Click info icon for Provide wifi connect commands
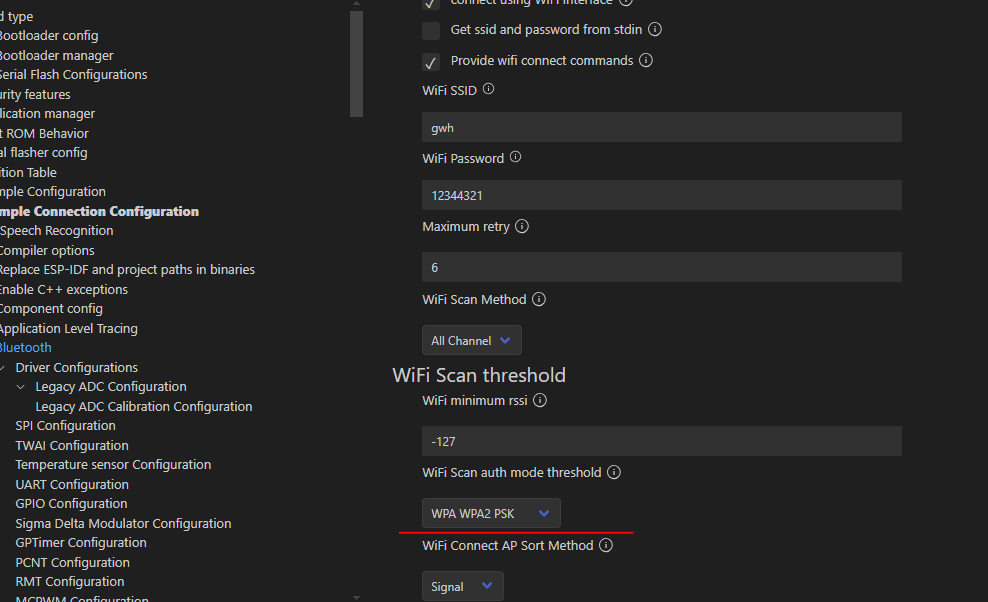Image resolution: width=988 pixels, height=602 pixels. pos(646,60)
